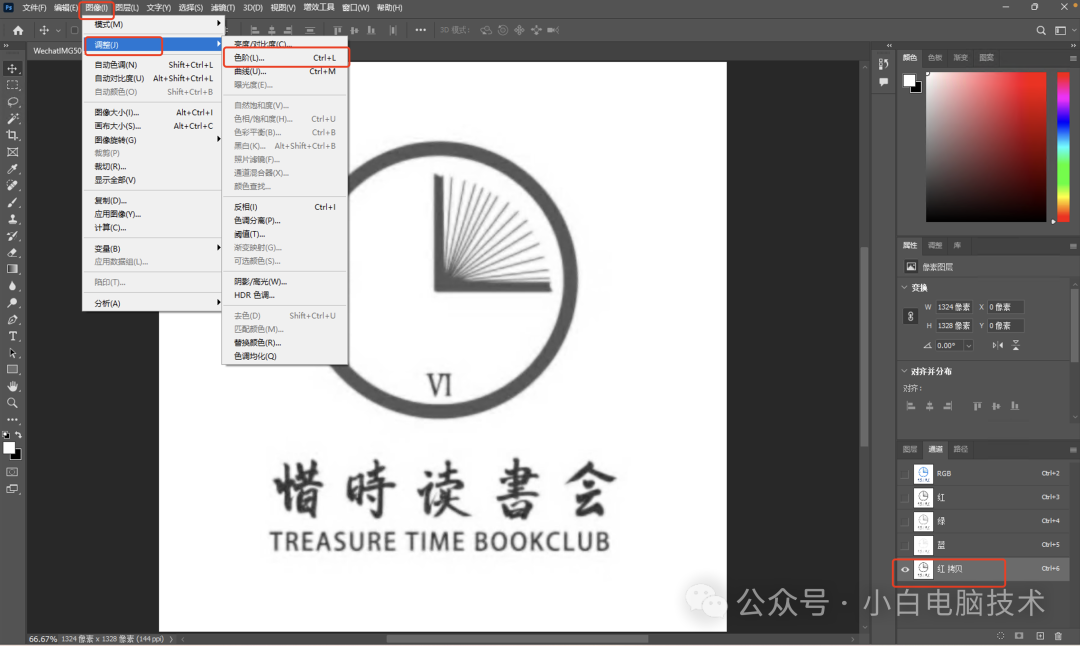Click inside the color picker field

tap(986, 147)
